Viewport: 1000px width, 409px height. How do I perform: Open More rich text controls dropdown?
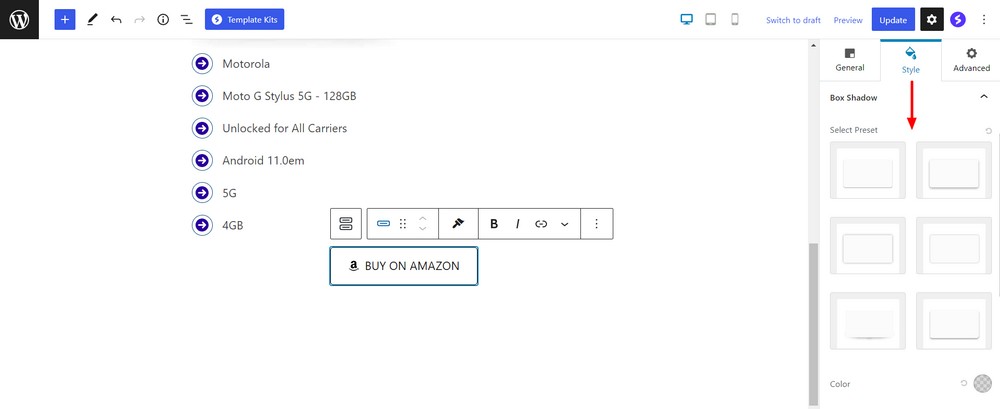click(x=565, y=224)
